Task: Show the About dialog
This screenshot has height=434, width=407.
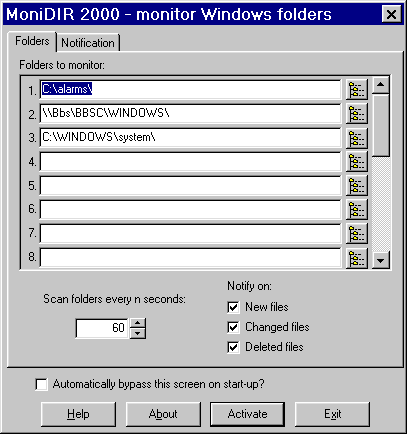Action: (x=163, y=414)
